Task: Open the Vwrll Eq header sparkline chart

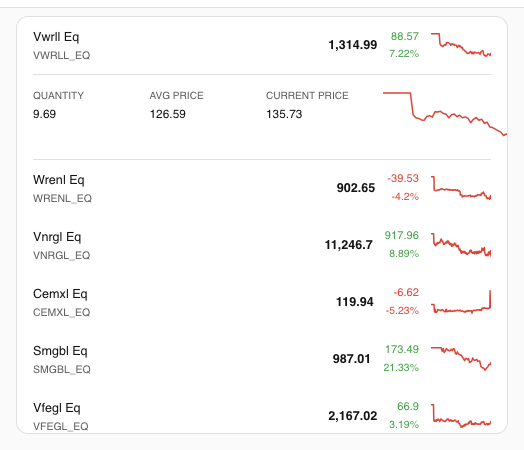Action: pyautogui.click(x=461, y=45)
